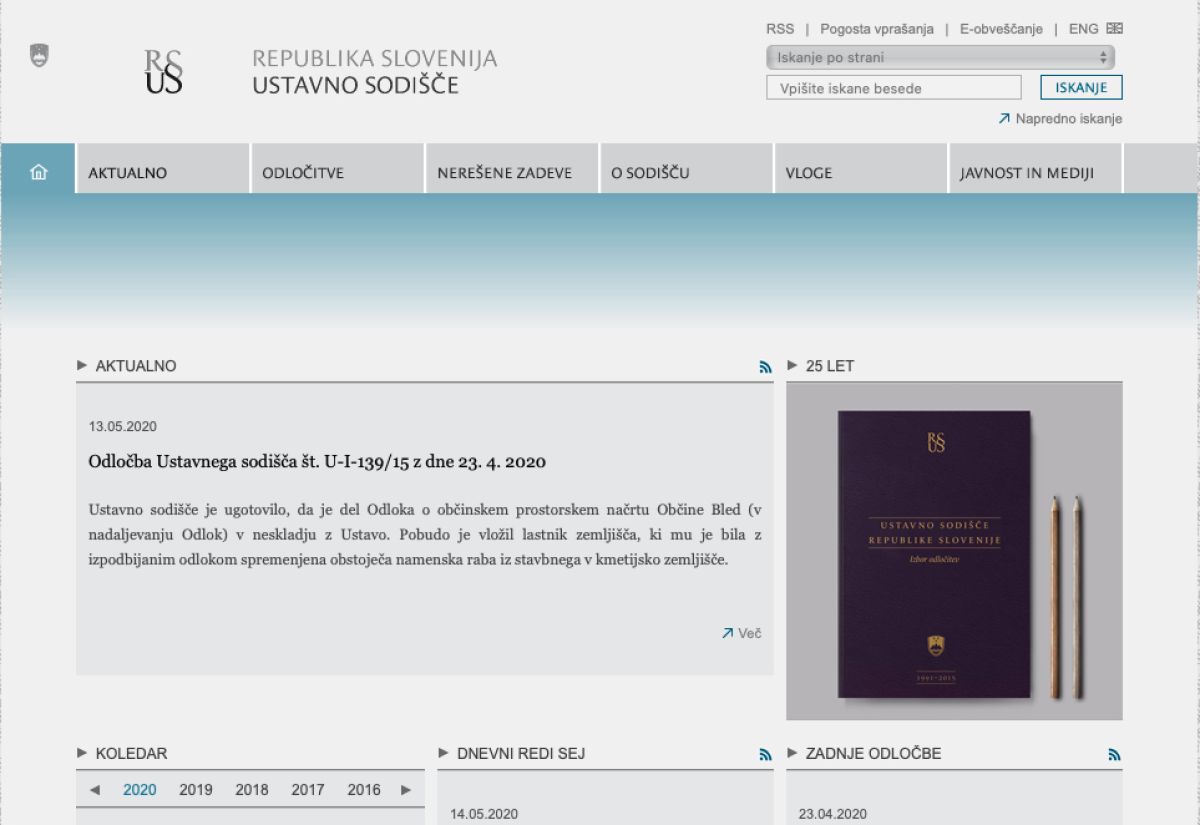
Task: Click the Slovenian coat of arms icon
Action: click(x=39, y=56)
